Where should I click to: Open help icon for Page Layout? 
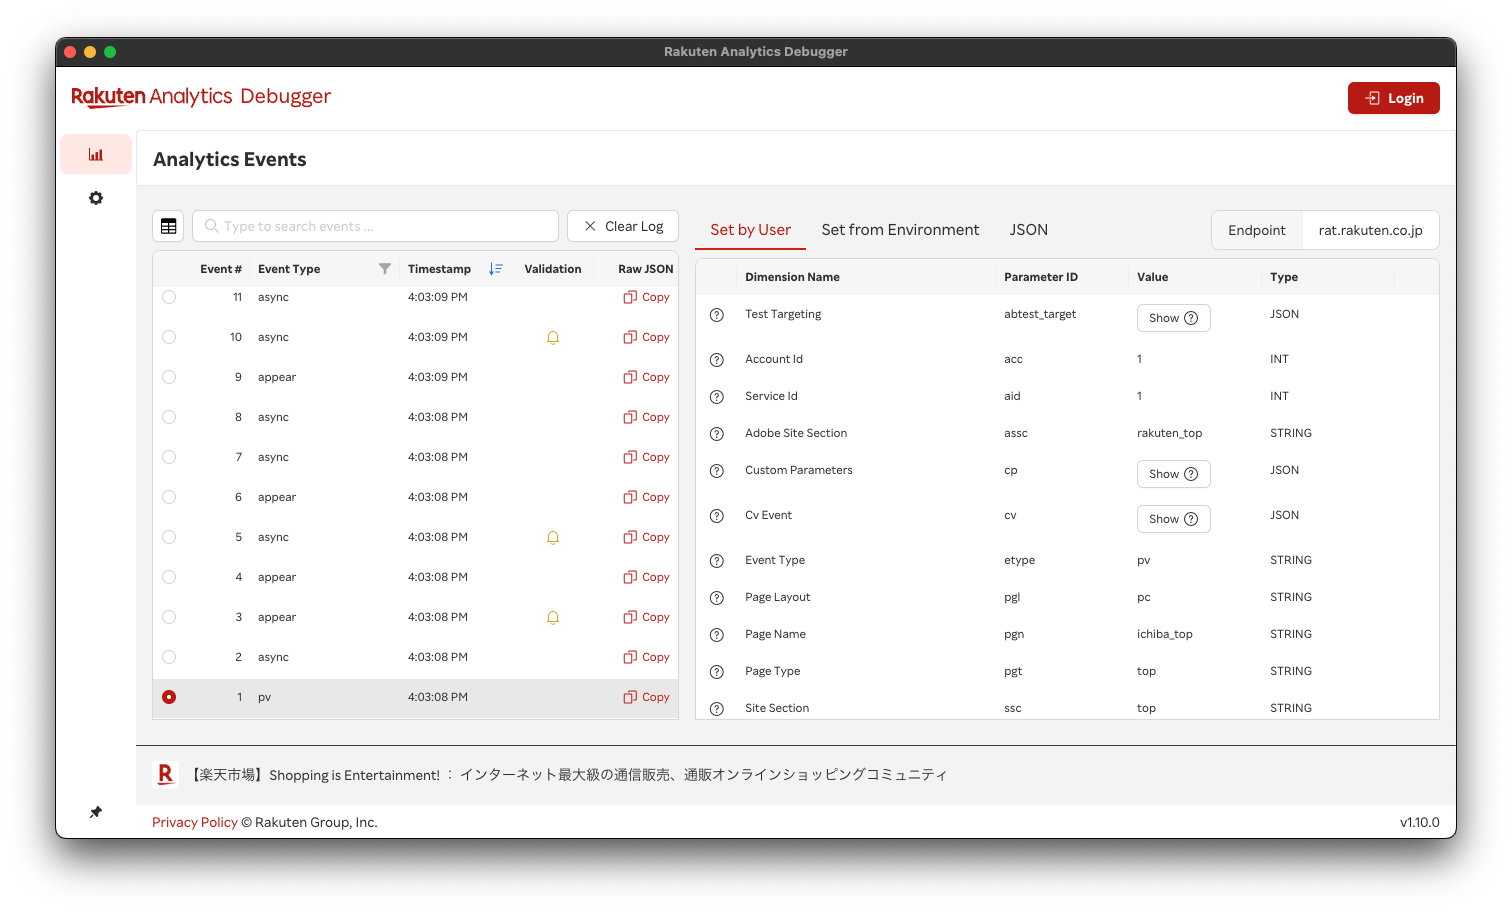(x=717, y=598)
